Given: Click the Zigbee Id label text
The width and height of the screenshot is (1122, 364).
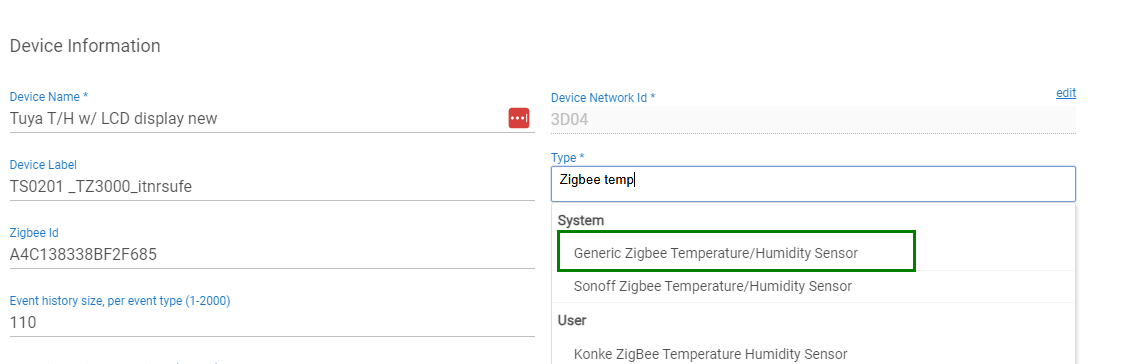Looking at the screenshot, I should click(x=34, y=232).
